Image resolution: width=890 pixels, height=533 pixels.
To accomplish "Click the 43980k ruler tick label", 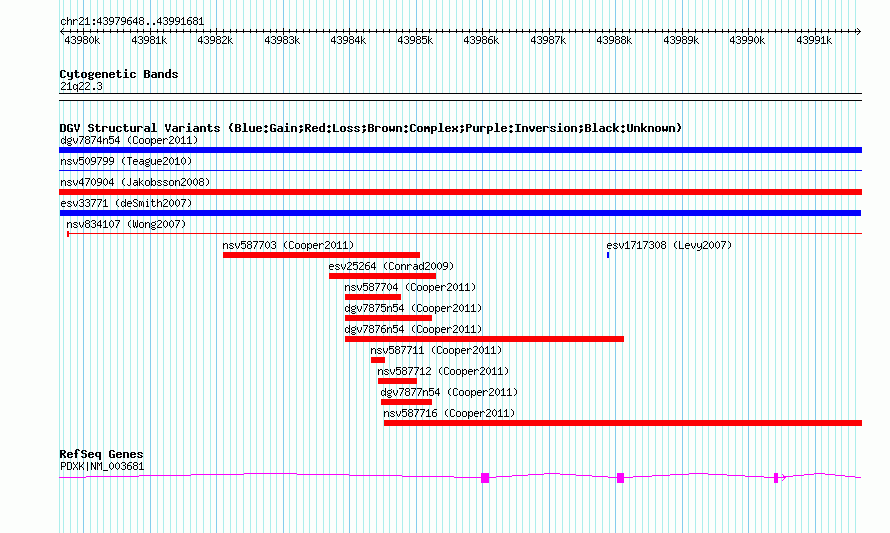I will tap(82, 40).
